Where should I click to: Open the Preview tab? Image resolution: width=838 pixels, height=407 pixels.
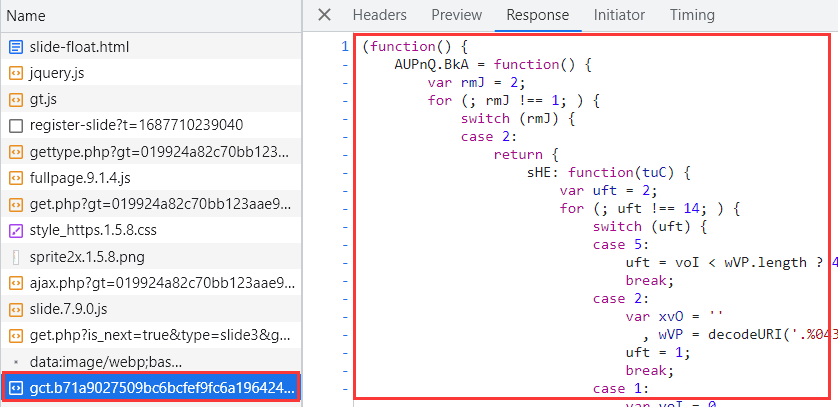click(456, 15)
